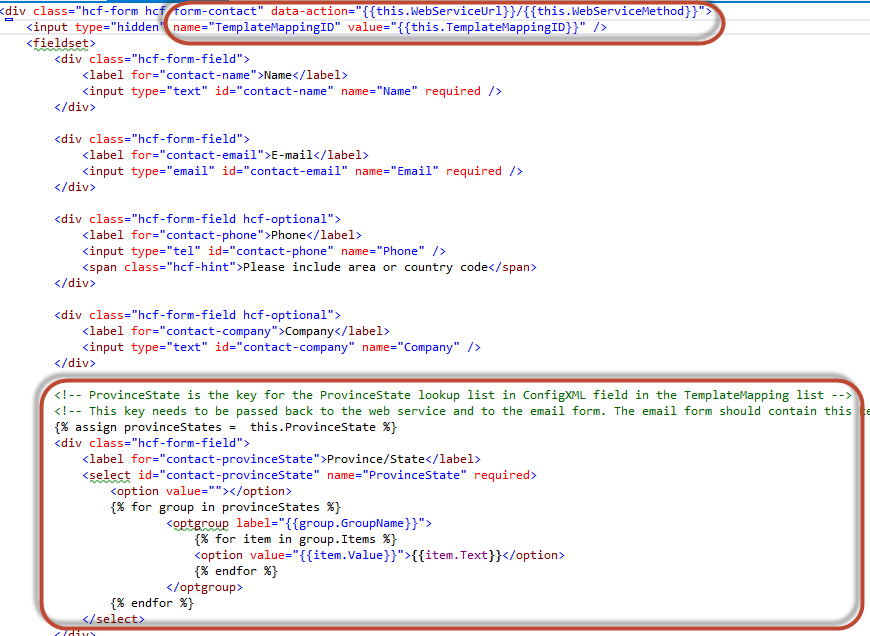Click hint text 'Please include area or country code'
This screenshot has height=636, width=870.
coord(365,267)
